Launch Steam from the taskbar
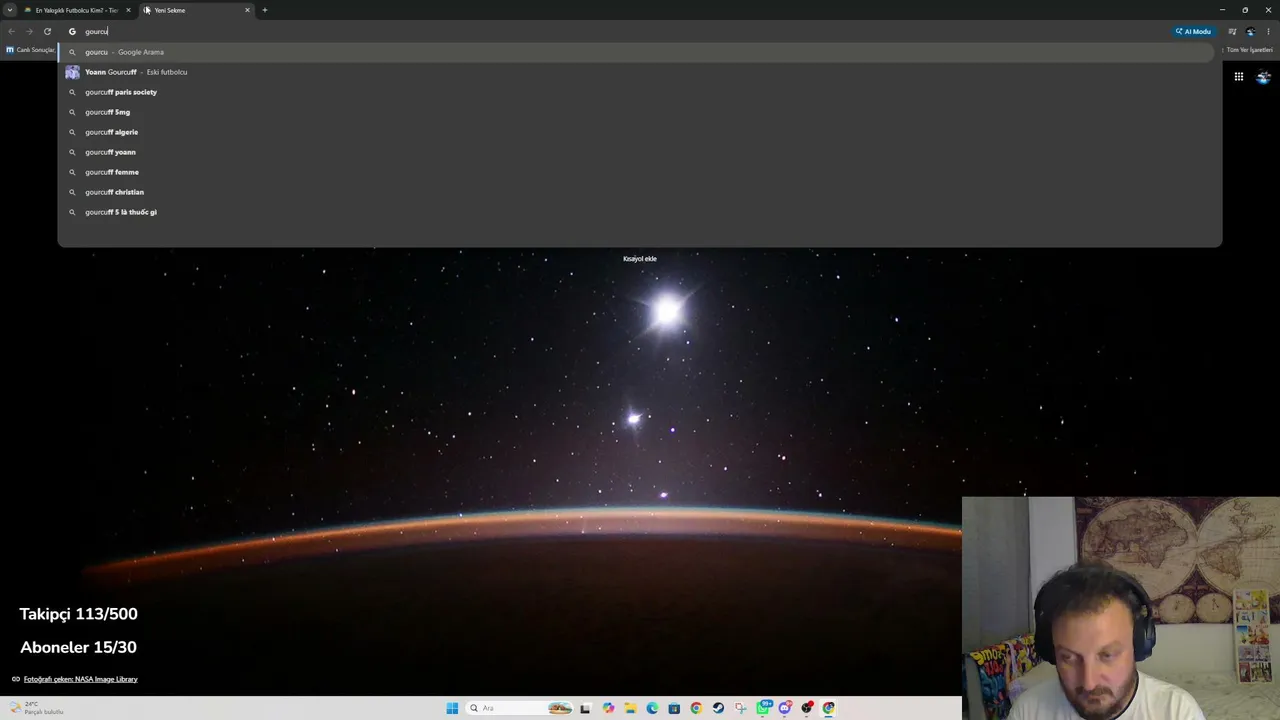 coord(718,708)
